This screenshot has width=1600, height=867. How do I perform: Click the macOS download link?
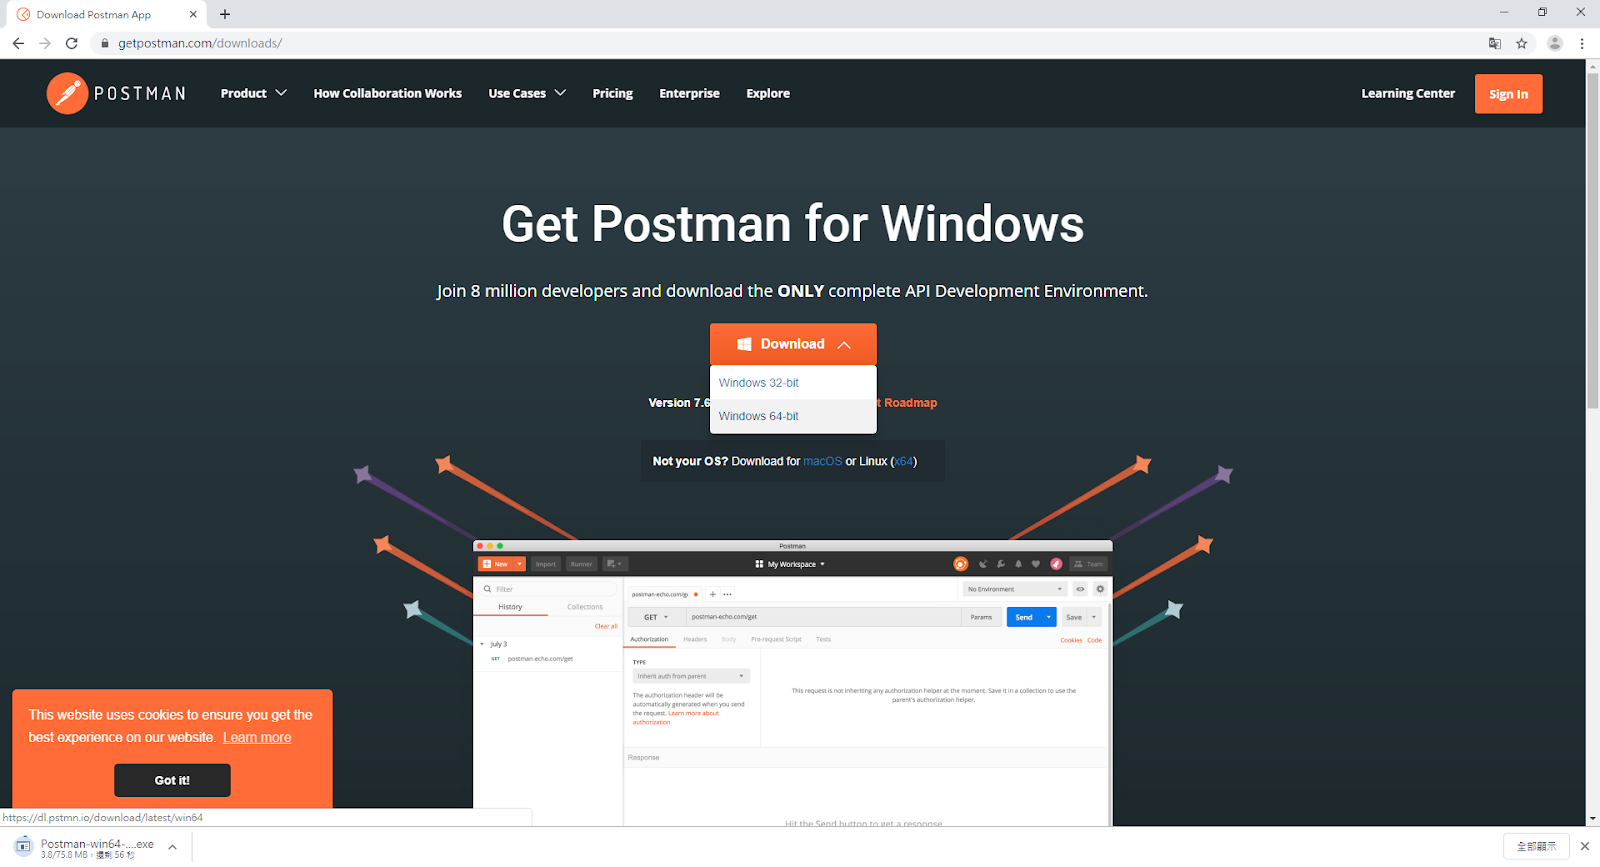click(x=822, y=461)
